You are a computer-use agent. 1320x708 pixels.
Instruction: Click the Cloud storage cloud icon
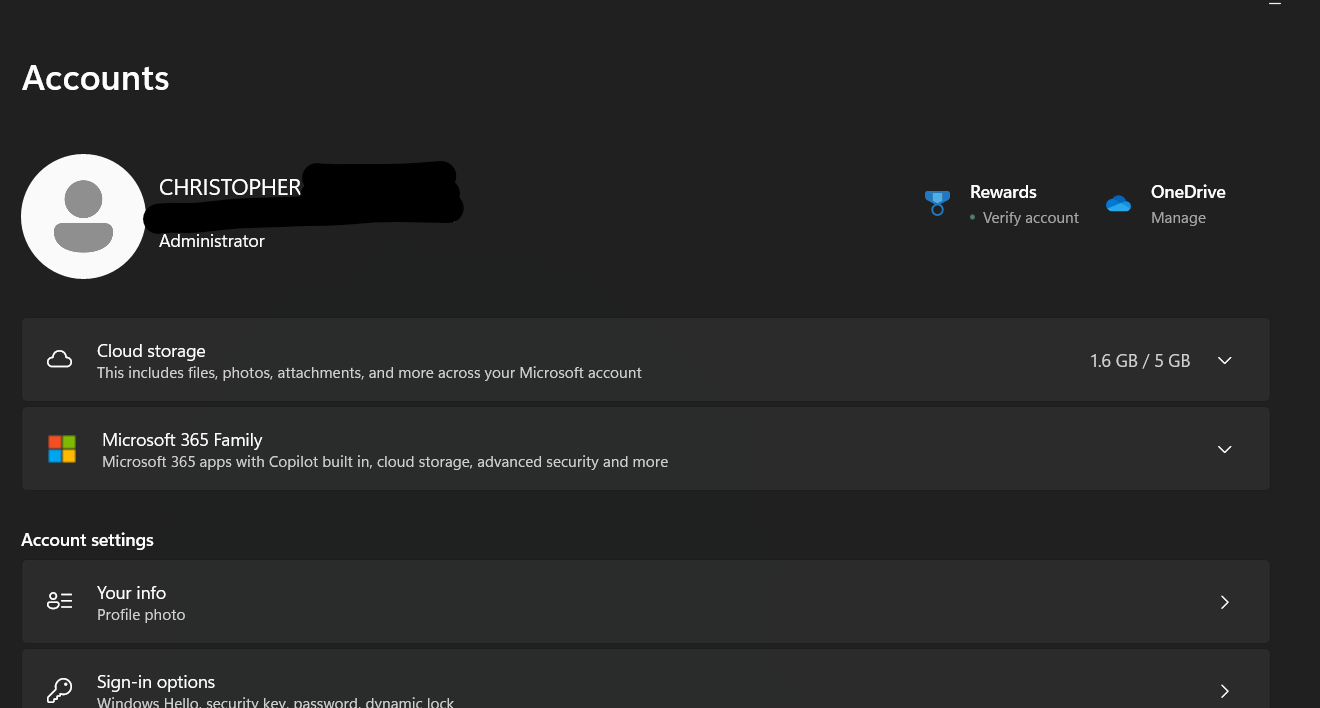(60, 360)
